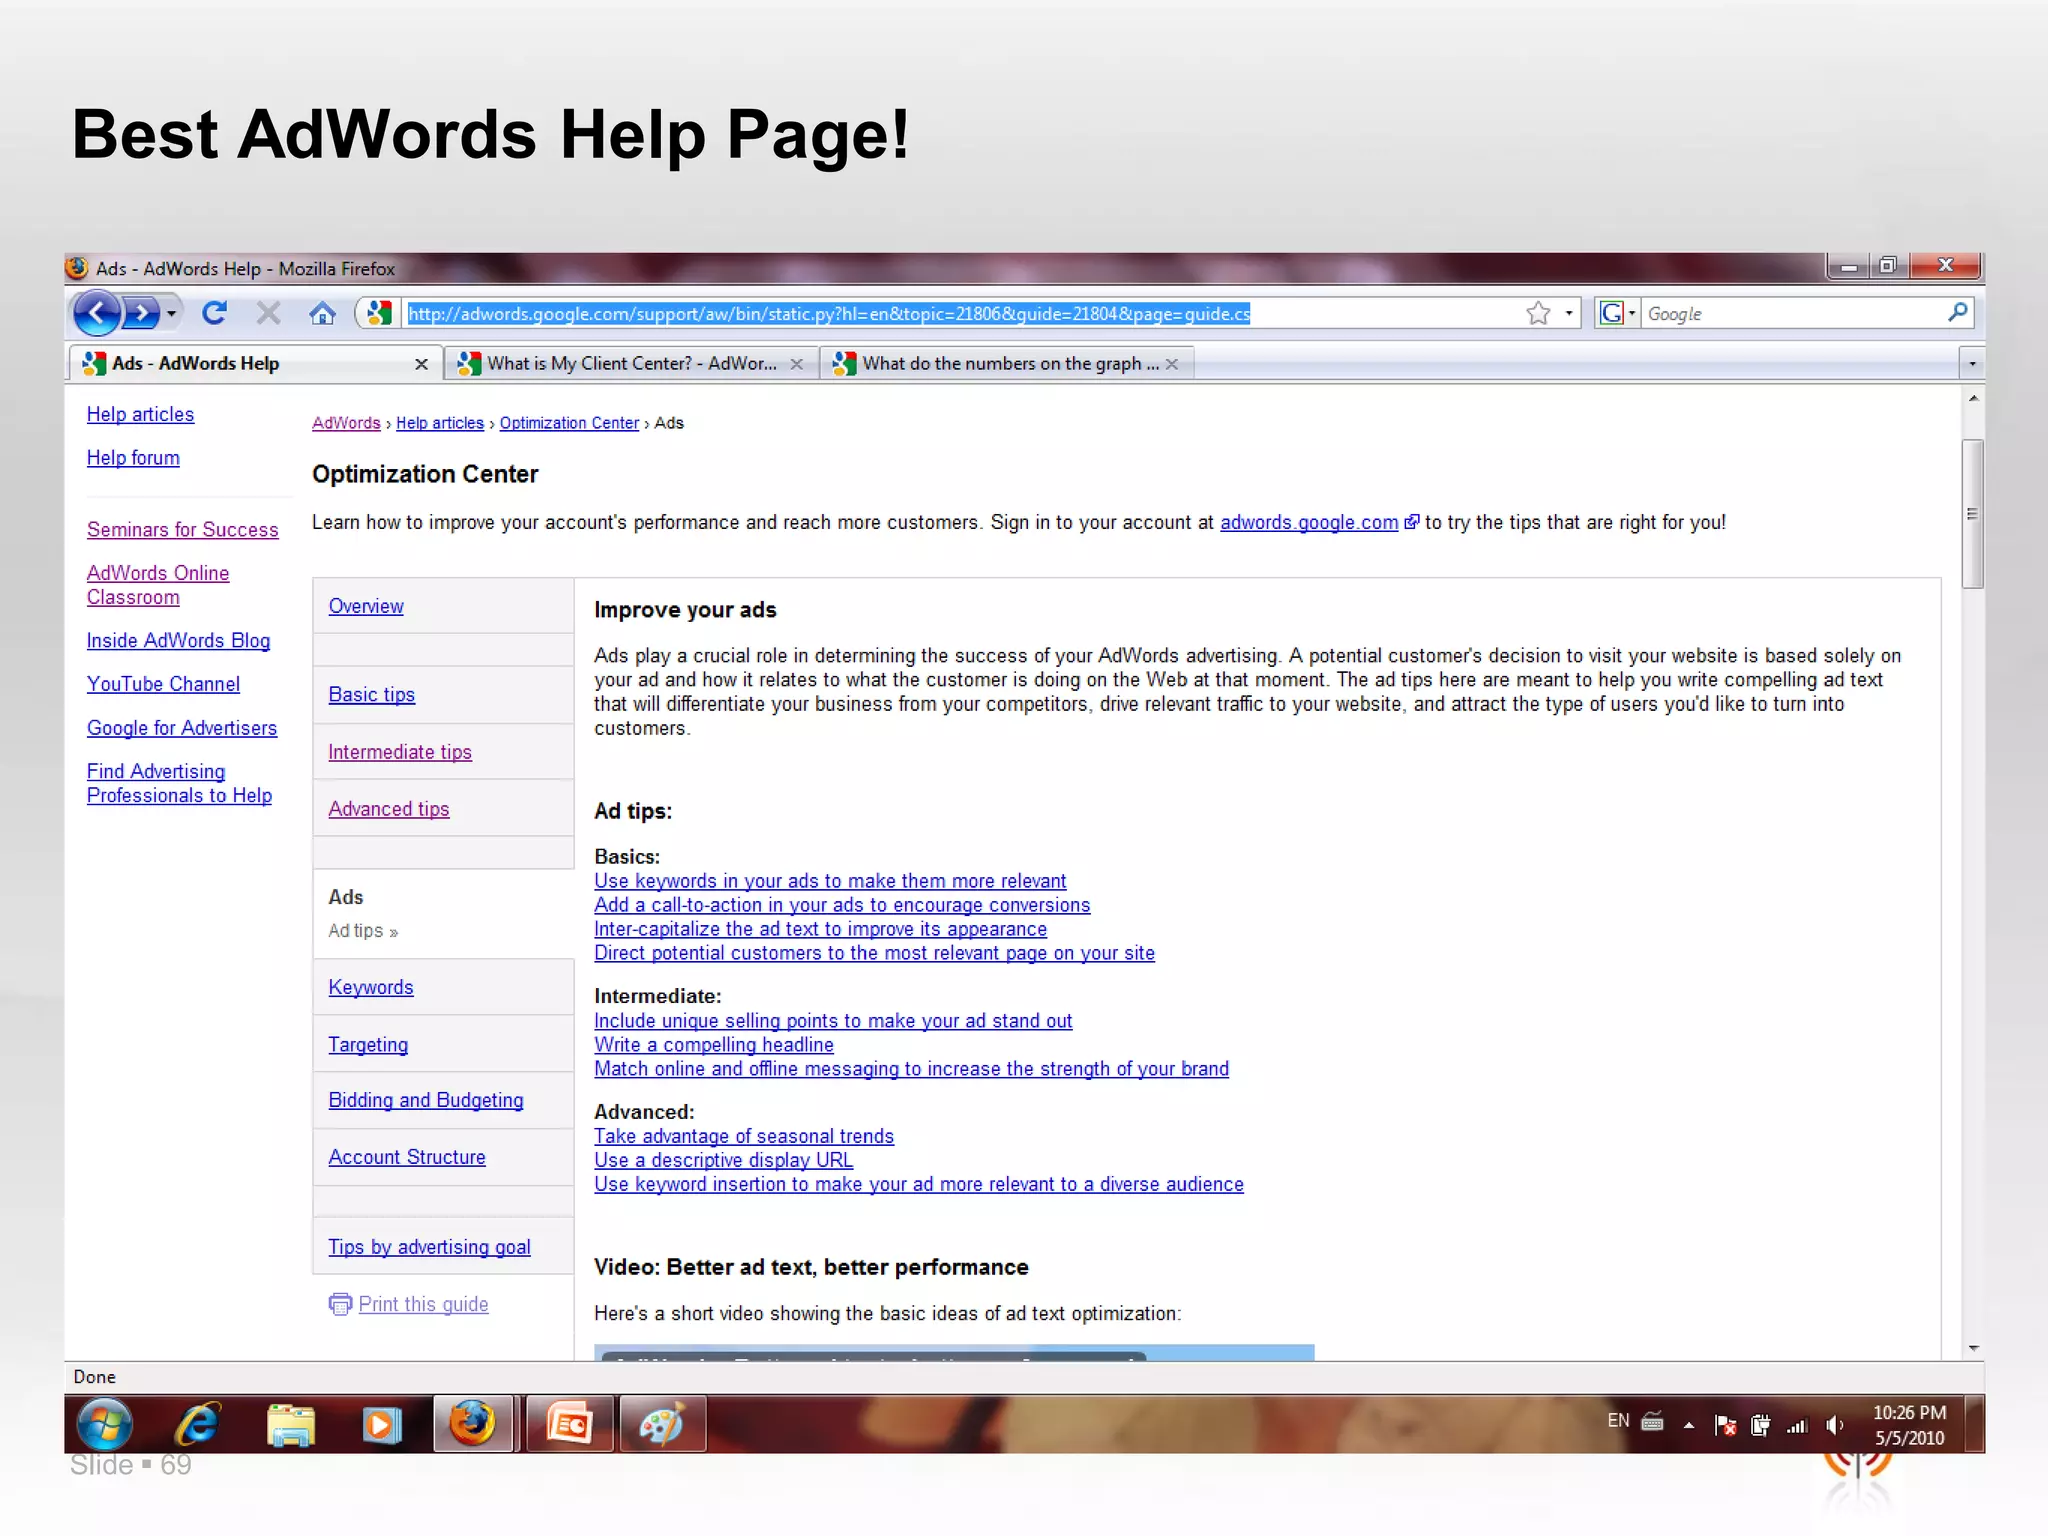Viewport: 2048px width, 1536px height.
Task: Click AdWords breadcrumb link
Action: [x=346, y=423]
